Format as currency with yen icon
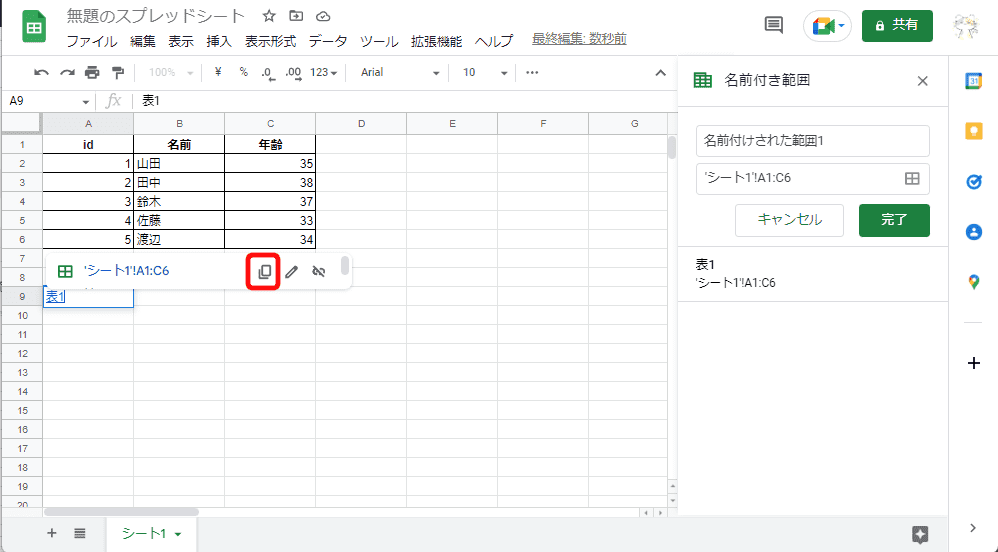This screenshot has width=998, height=552. pos(218,72)
